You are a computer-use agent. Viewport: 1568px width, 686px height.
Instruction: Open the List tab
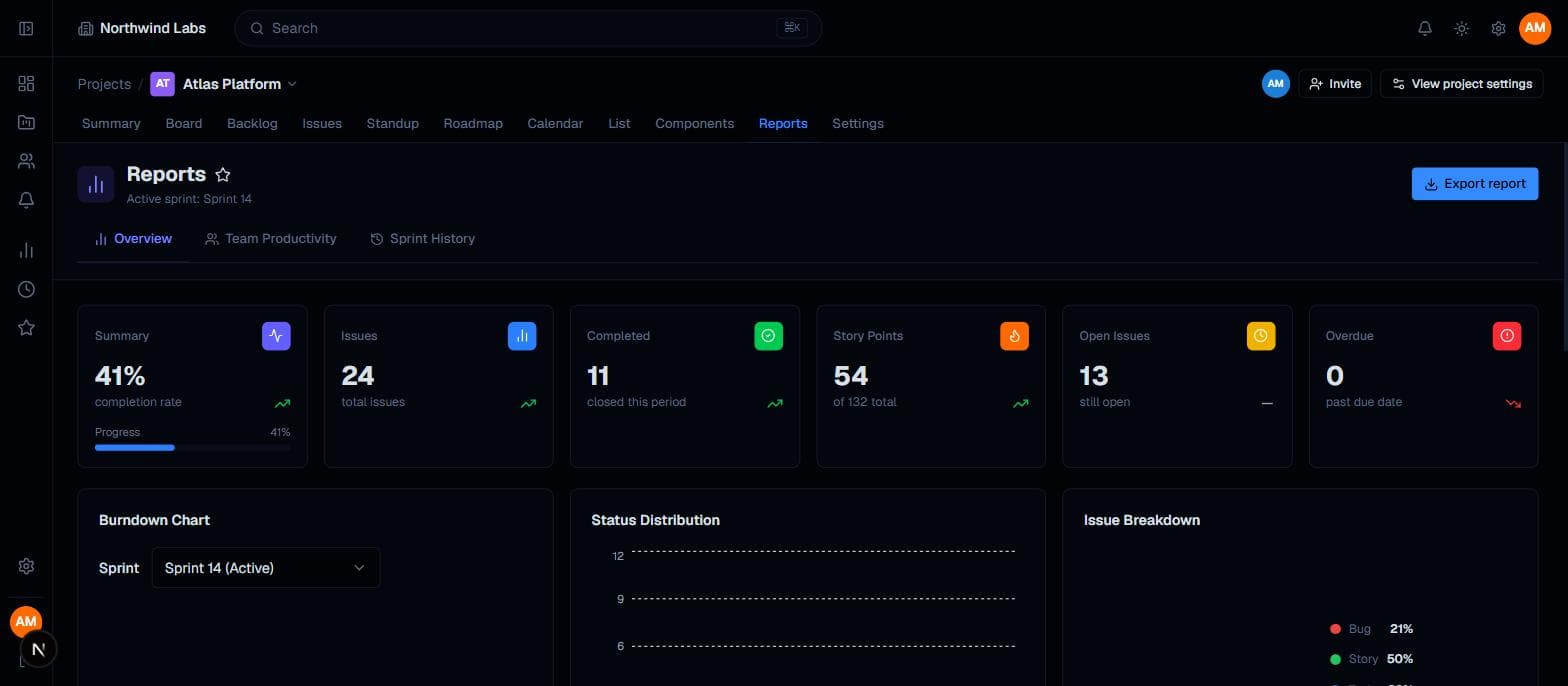tap(619, 123)
